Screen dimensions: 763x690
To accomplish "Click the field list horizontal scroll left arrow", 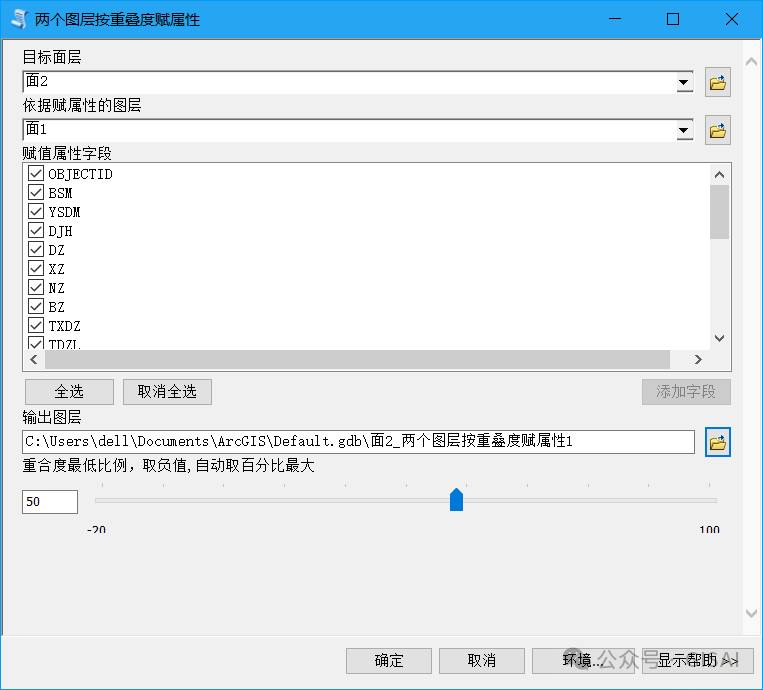I will [34, 360].
